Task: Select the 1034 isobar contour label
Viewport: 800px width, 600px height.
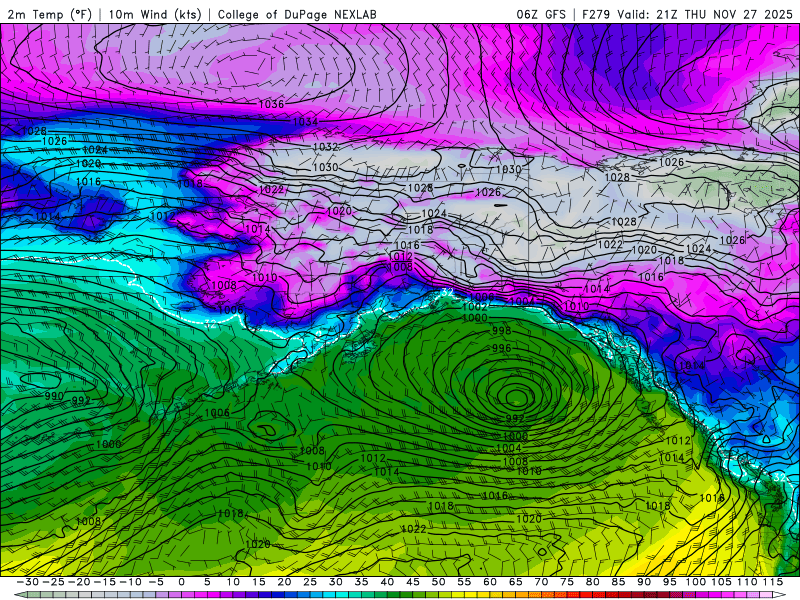Action: [305, 121]
